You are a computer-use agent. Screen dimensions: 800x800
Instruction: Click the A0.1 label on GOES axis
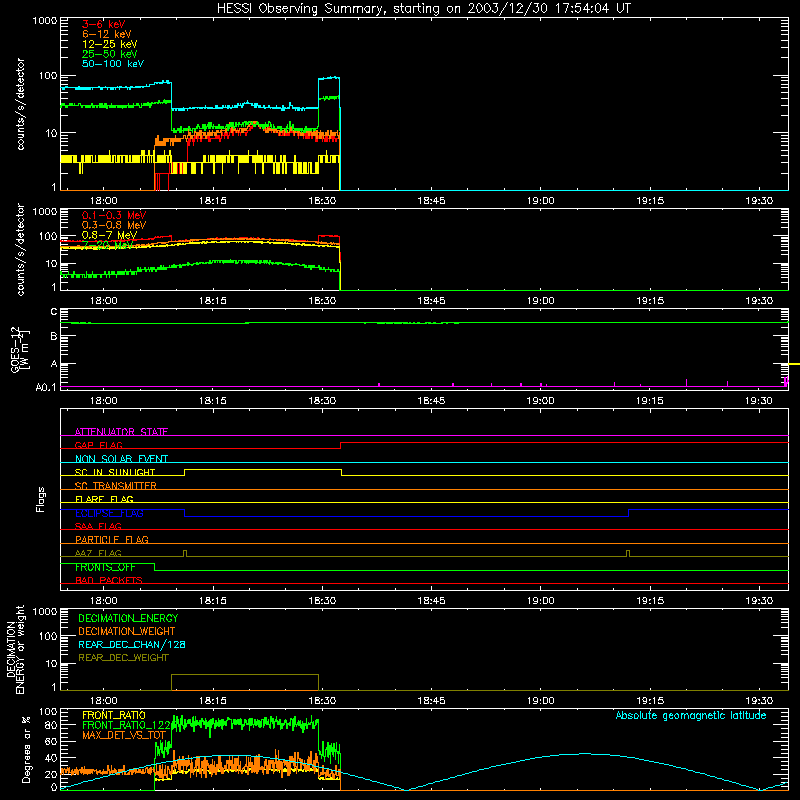pyautogui.click(x=46, y=387)
